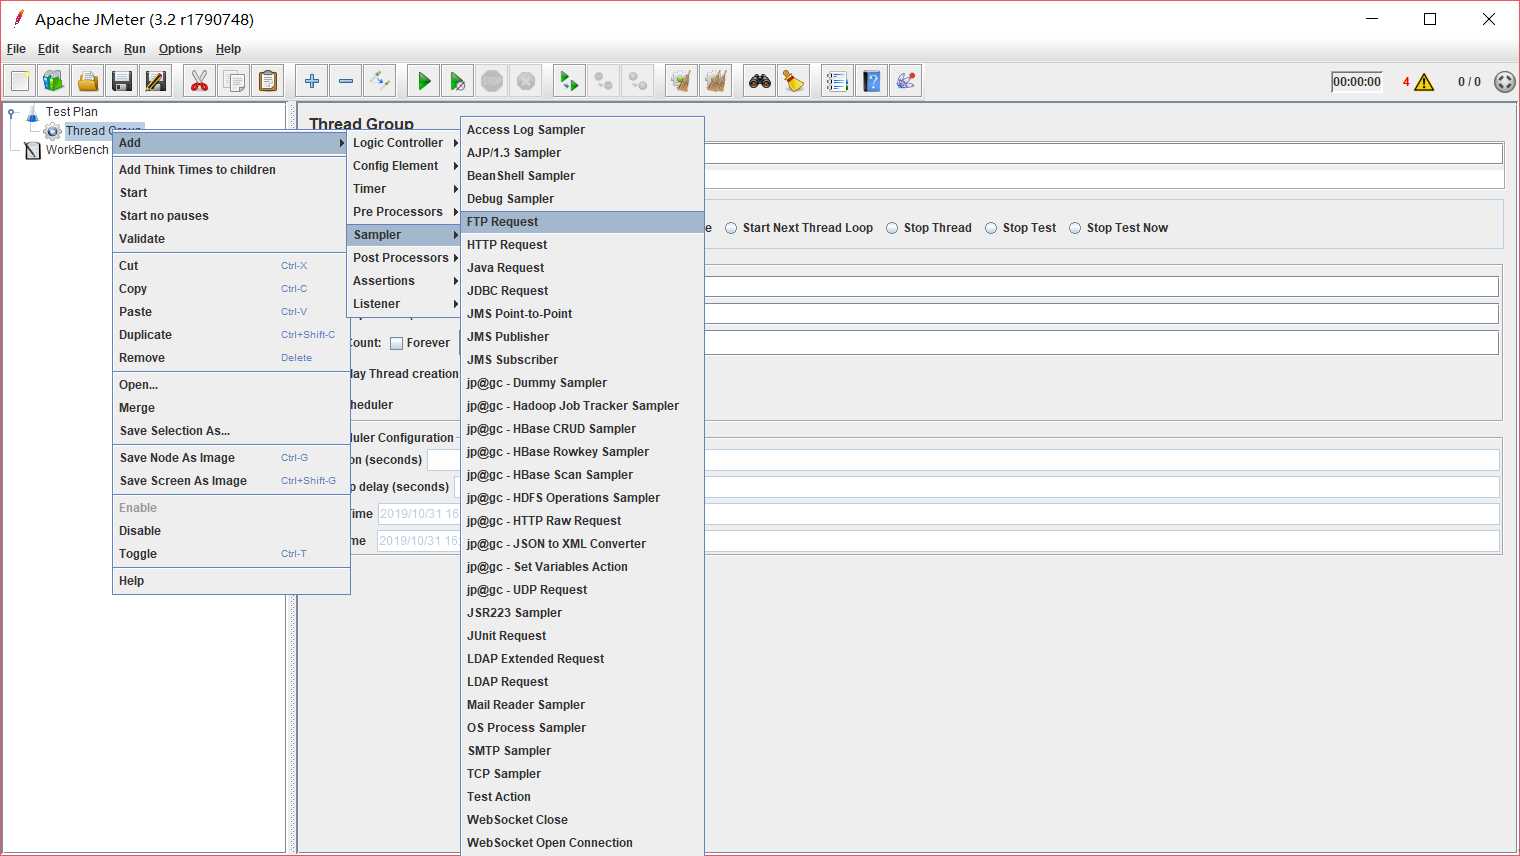Select BeanShell Sampler entry
This screenshot has width=1520, height=856.
pyautogui.click(x=583, y=176)
